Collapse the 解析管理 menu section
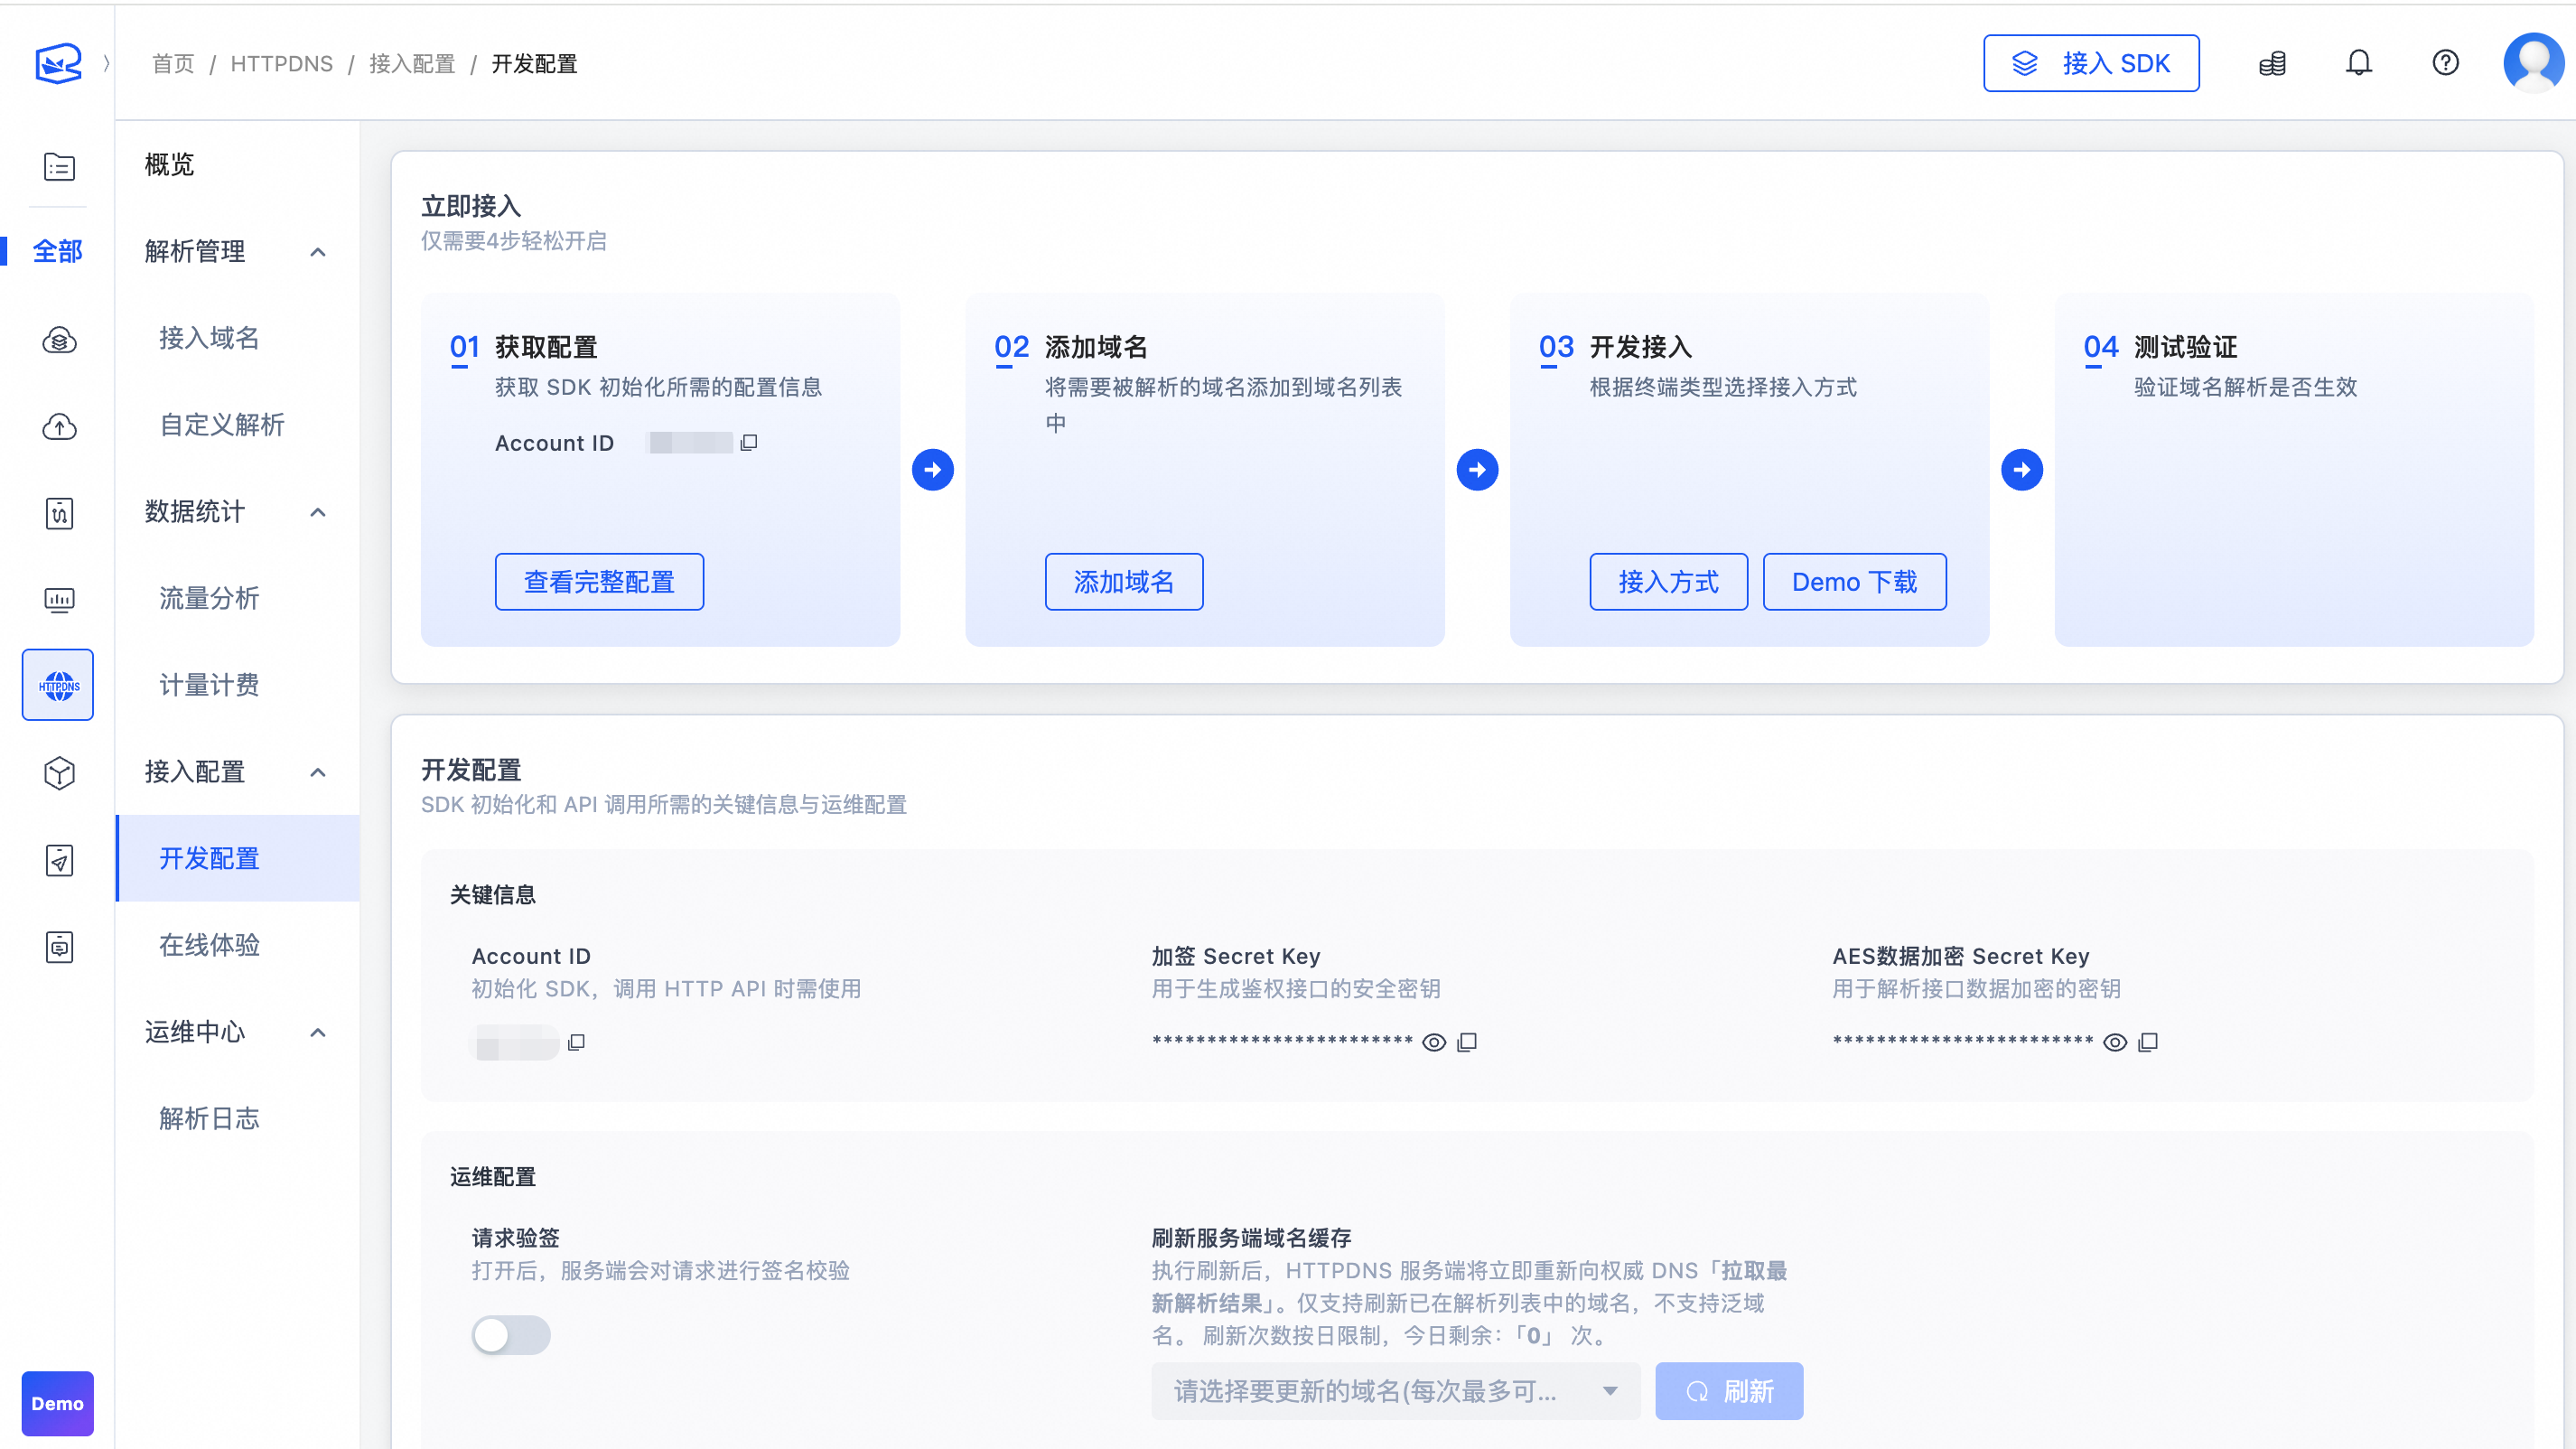2576x1449 pixels. (x=318, y=251)
